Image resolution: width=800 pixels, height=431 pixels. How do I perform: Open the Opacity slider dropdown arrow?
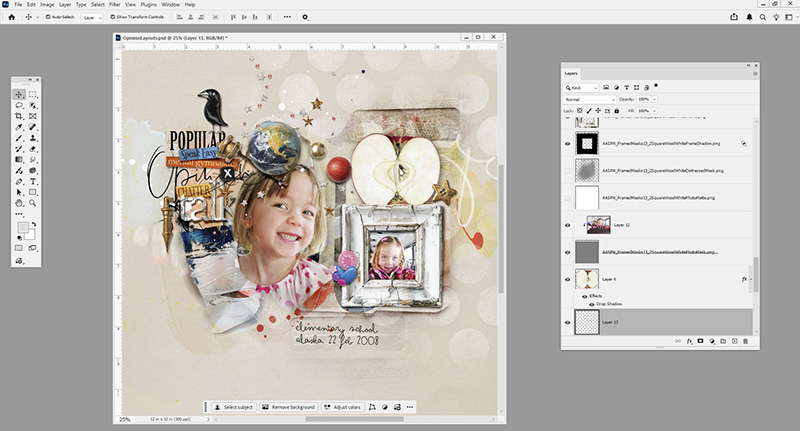point(655,99)
